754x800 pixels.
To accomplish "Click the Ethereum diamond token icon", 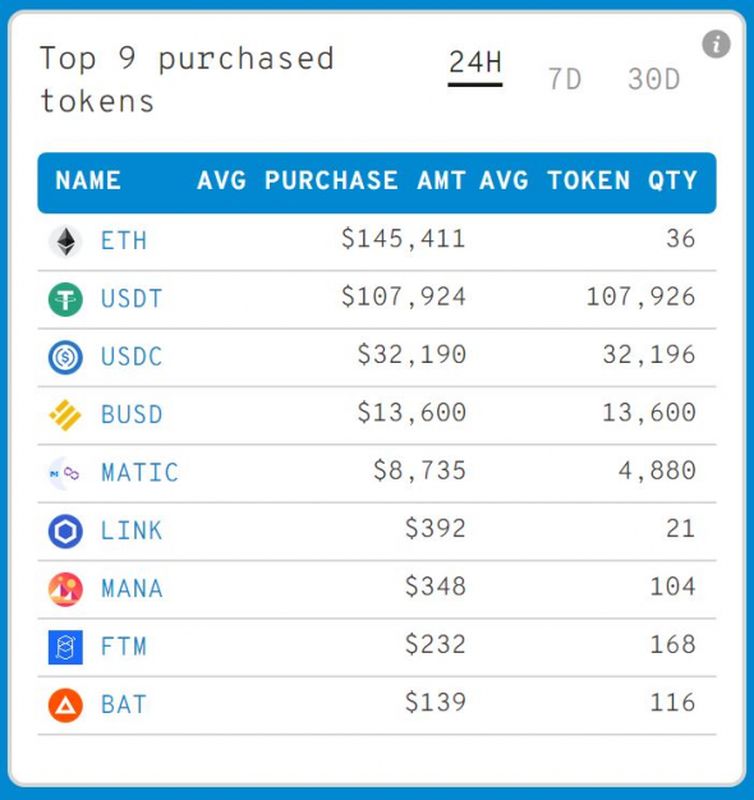I will click(x=66, y=241).
